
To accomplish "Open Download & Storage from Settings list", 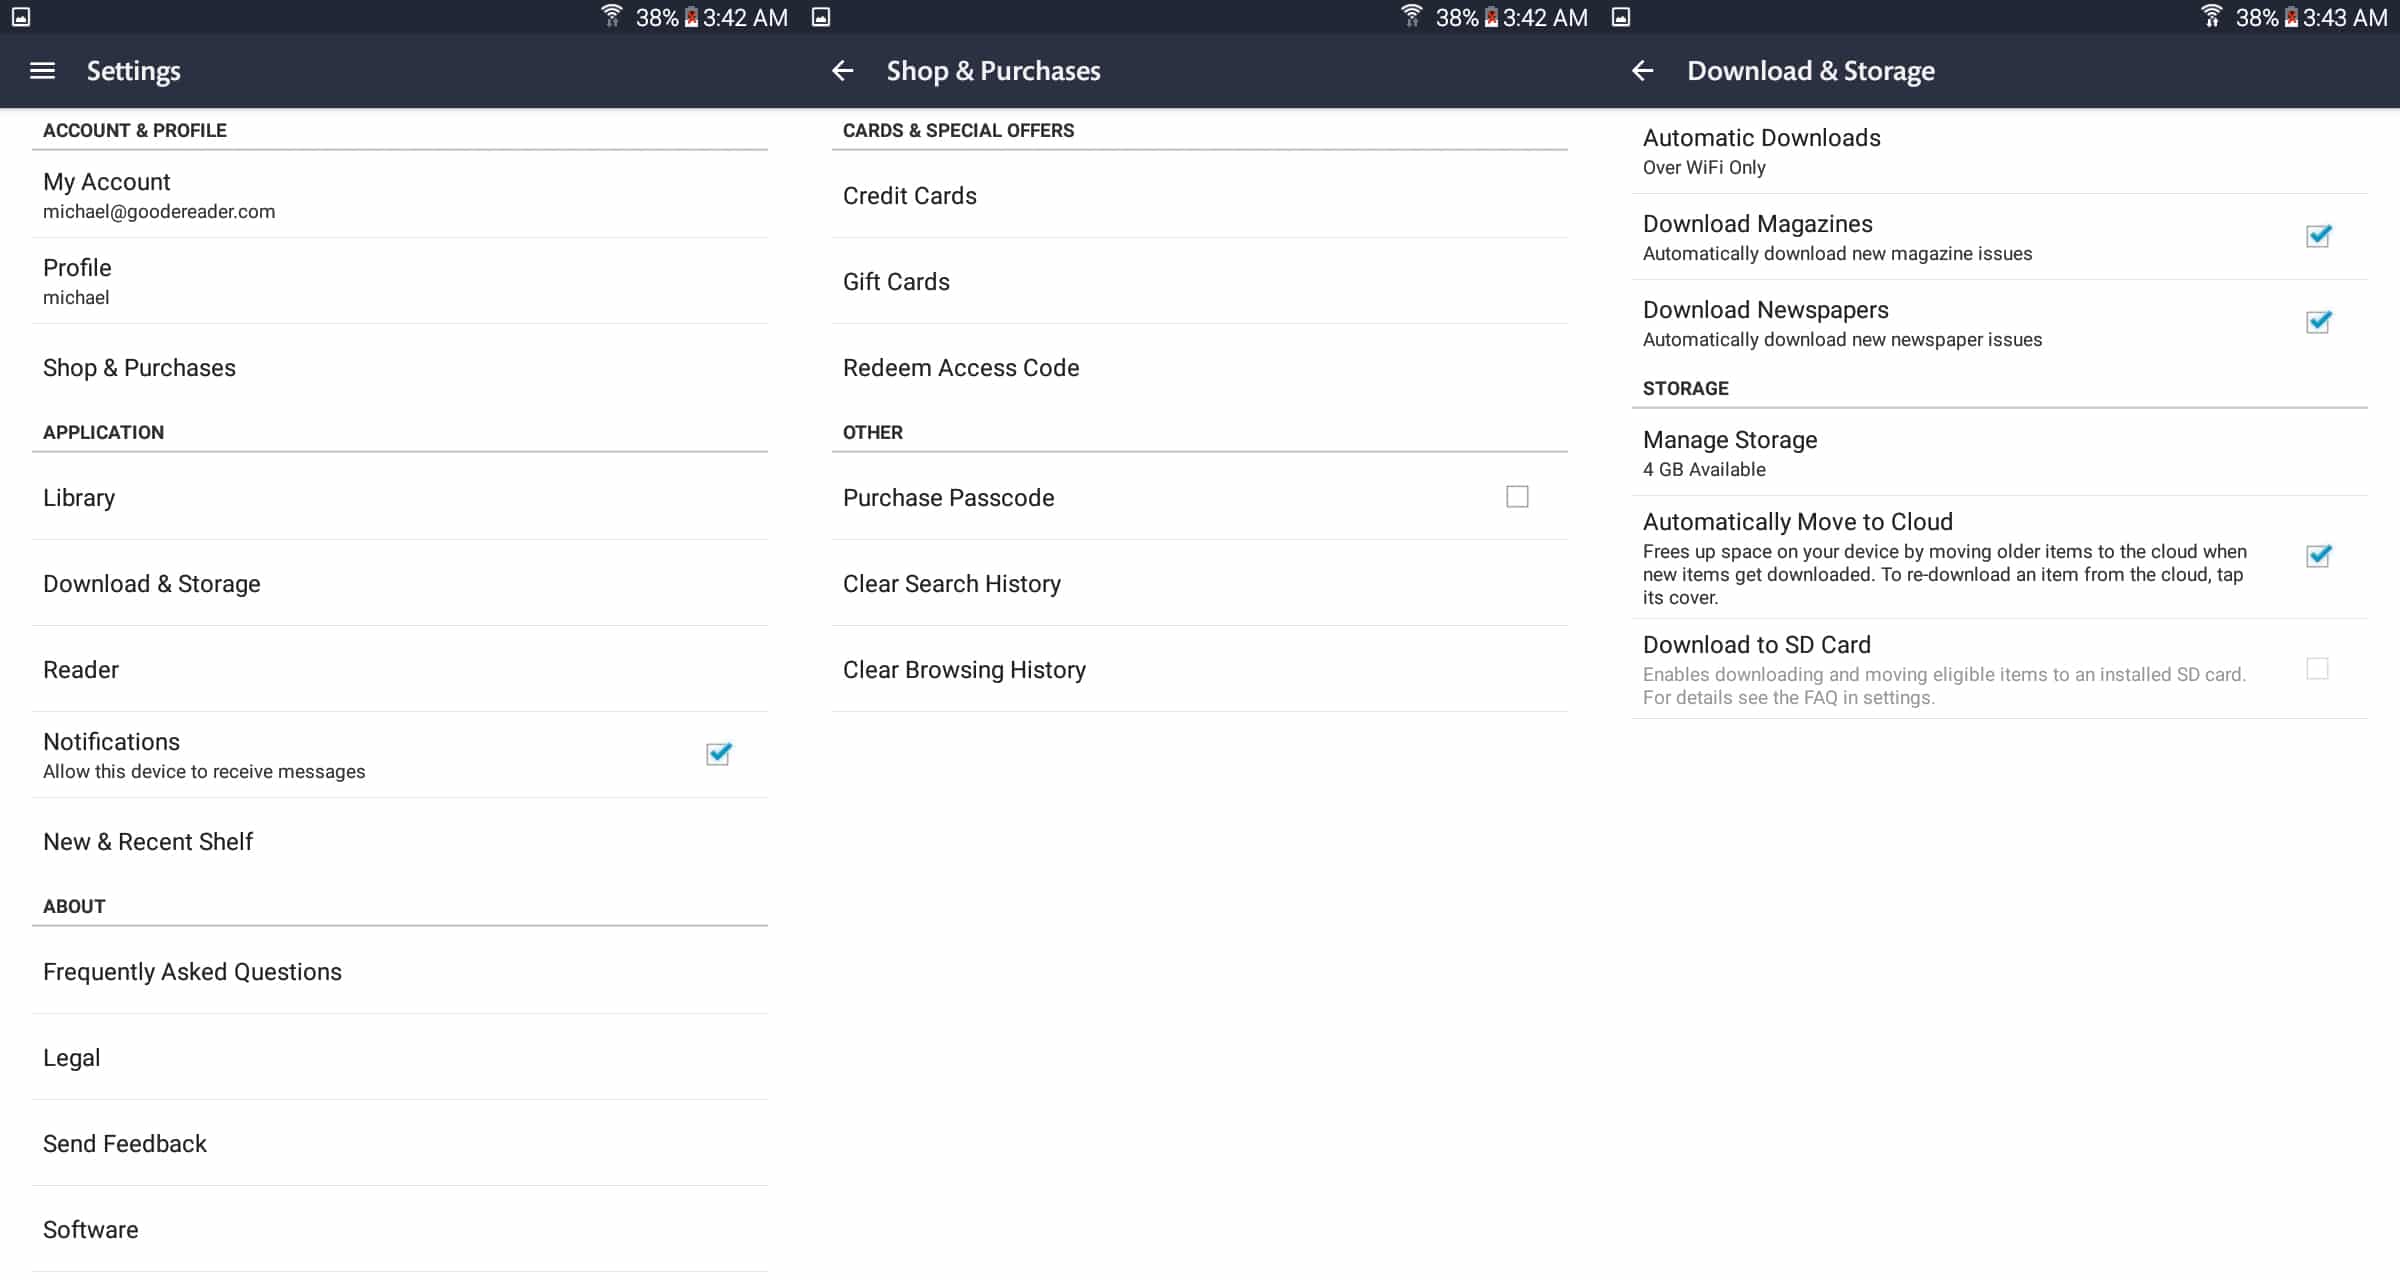I will click(400, 583).
